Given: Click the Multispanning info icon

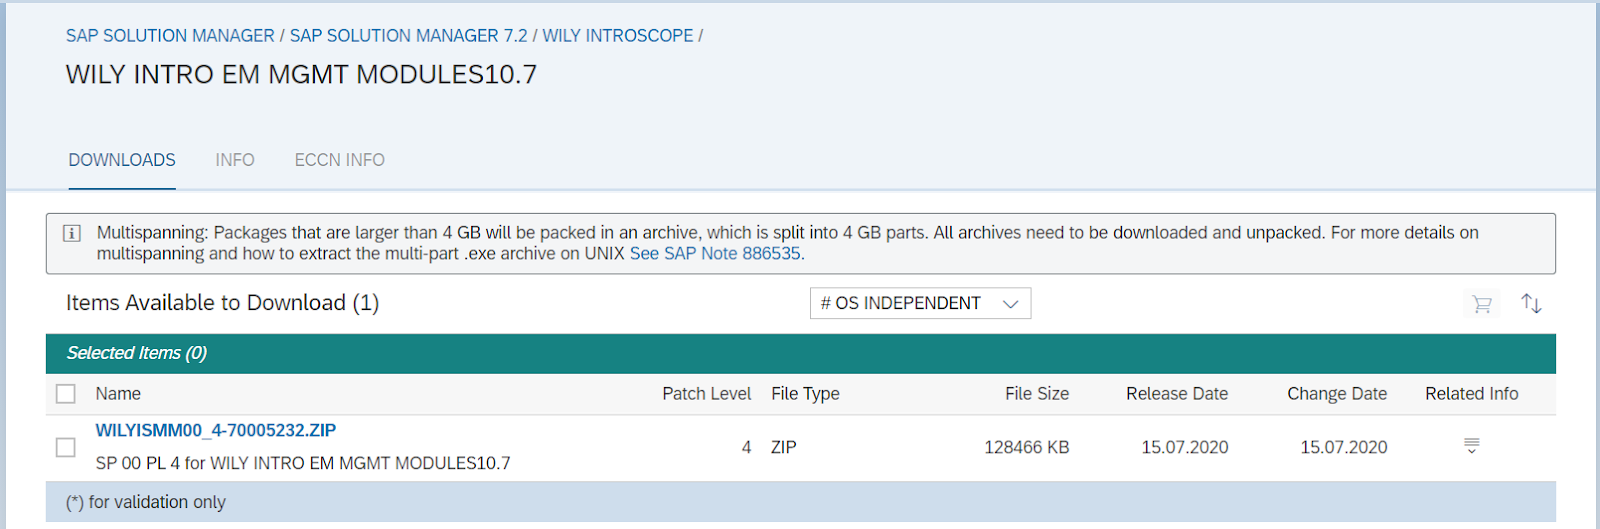Looking at the screenshot, I should coord(72,233).
